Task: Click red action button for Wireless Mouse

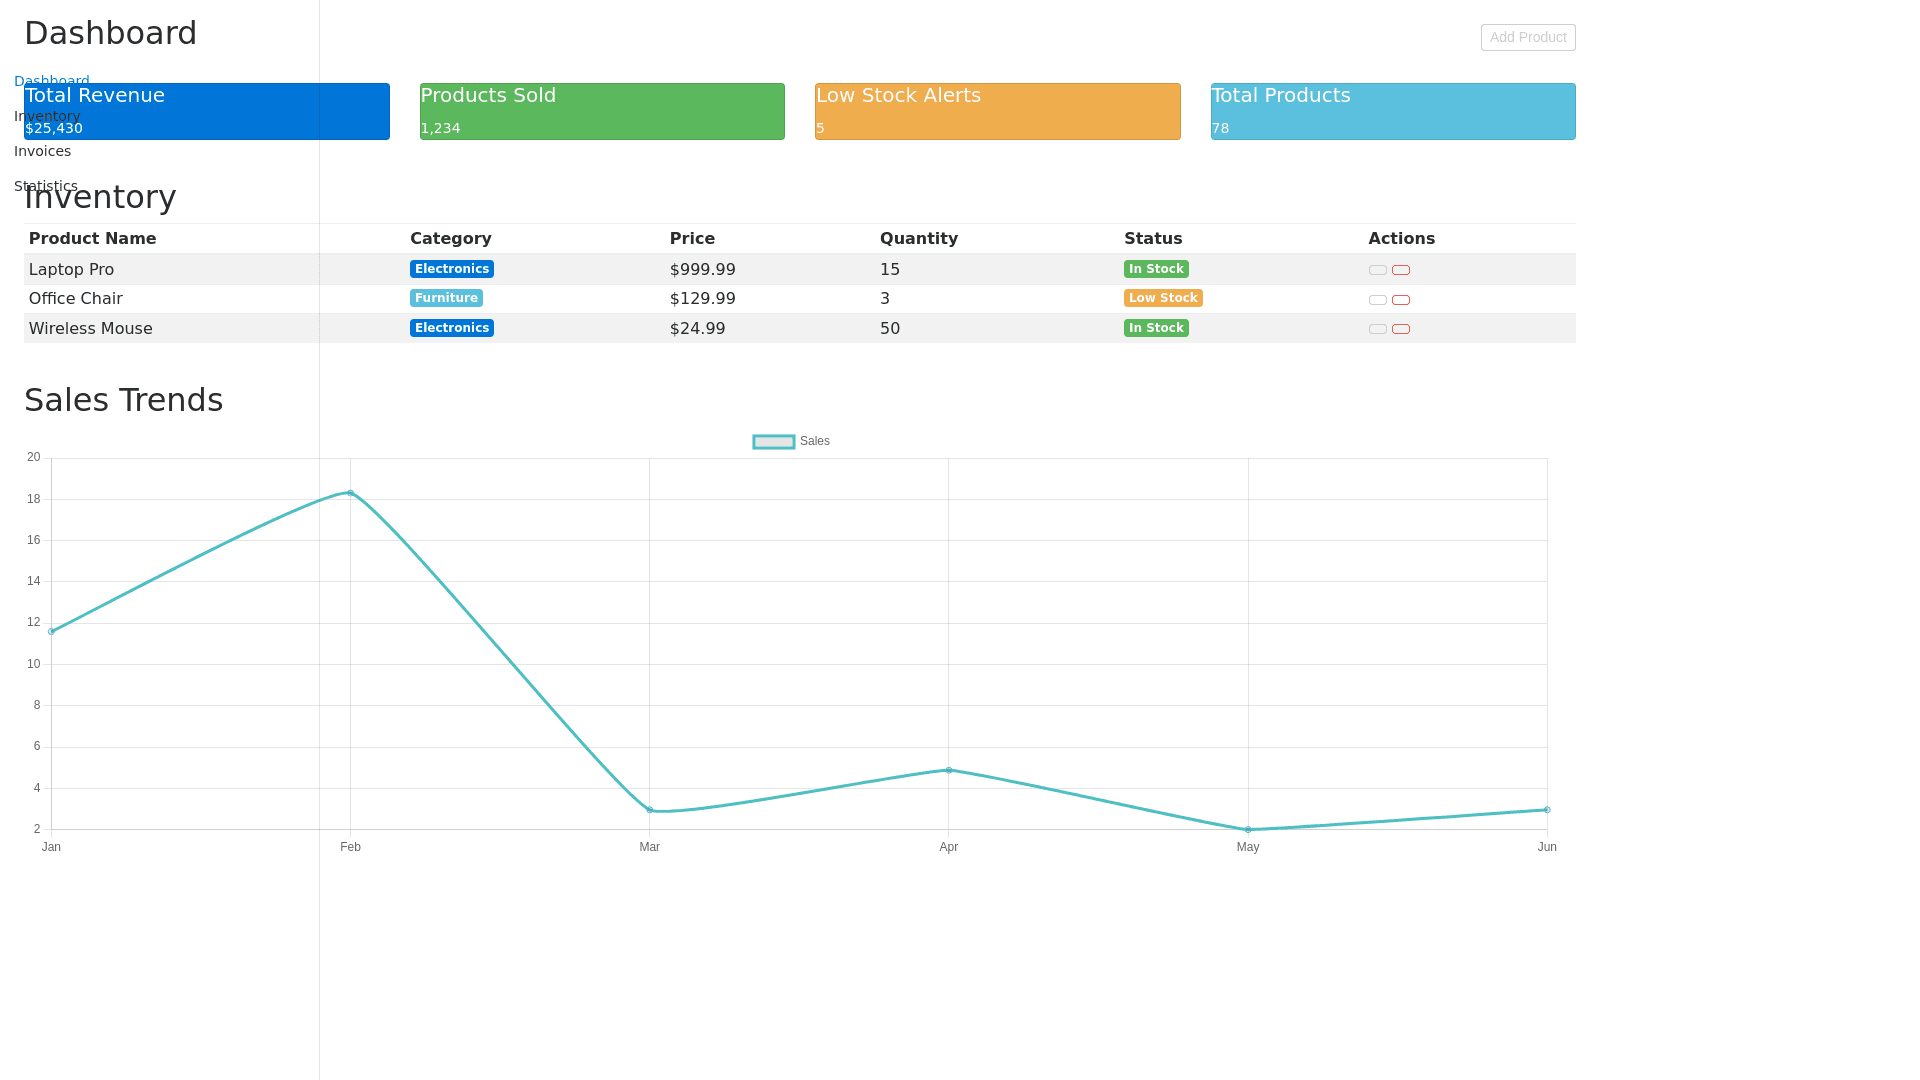Action: 1400,329
